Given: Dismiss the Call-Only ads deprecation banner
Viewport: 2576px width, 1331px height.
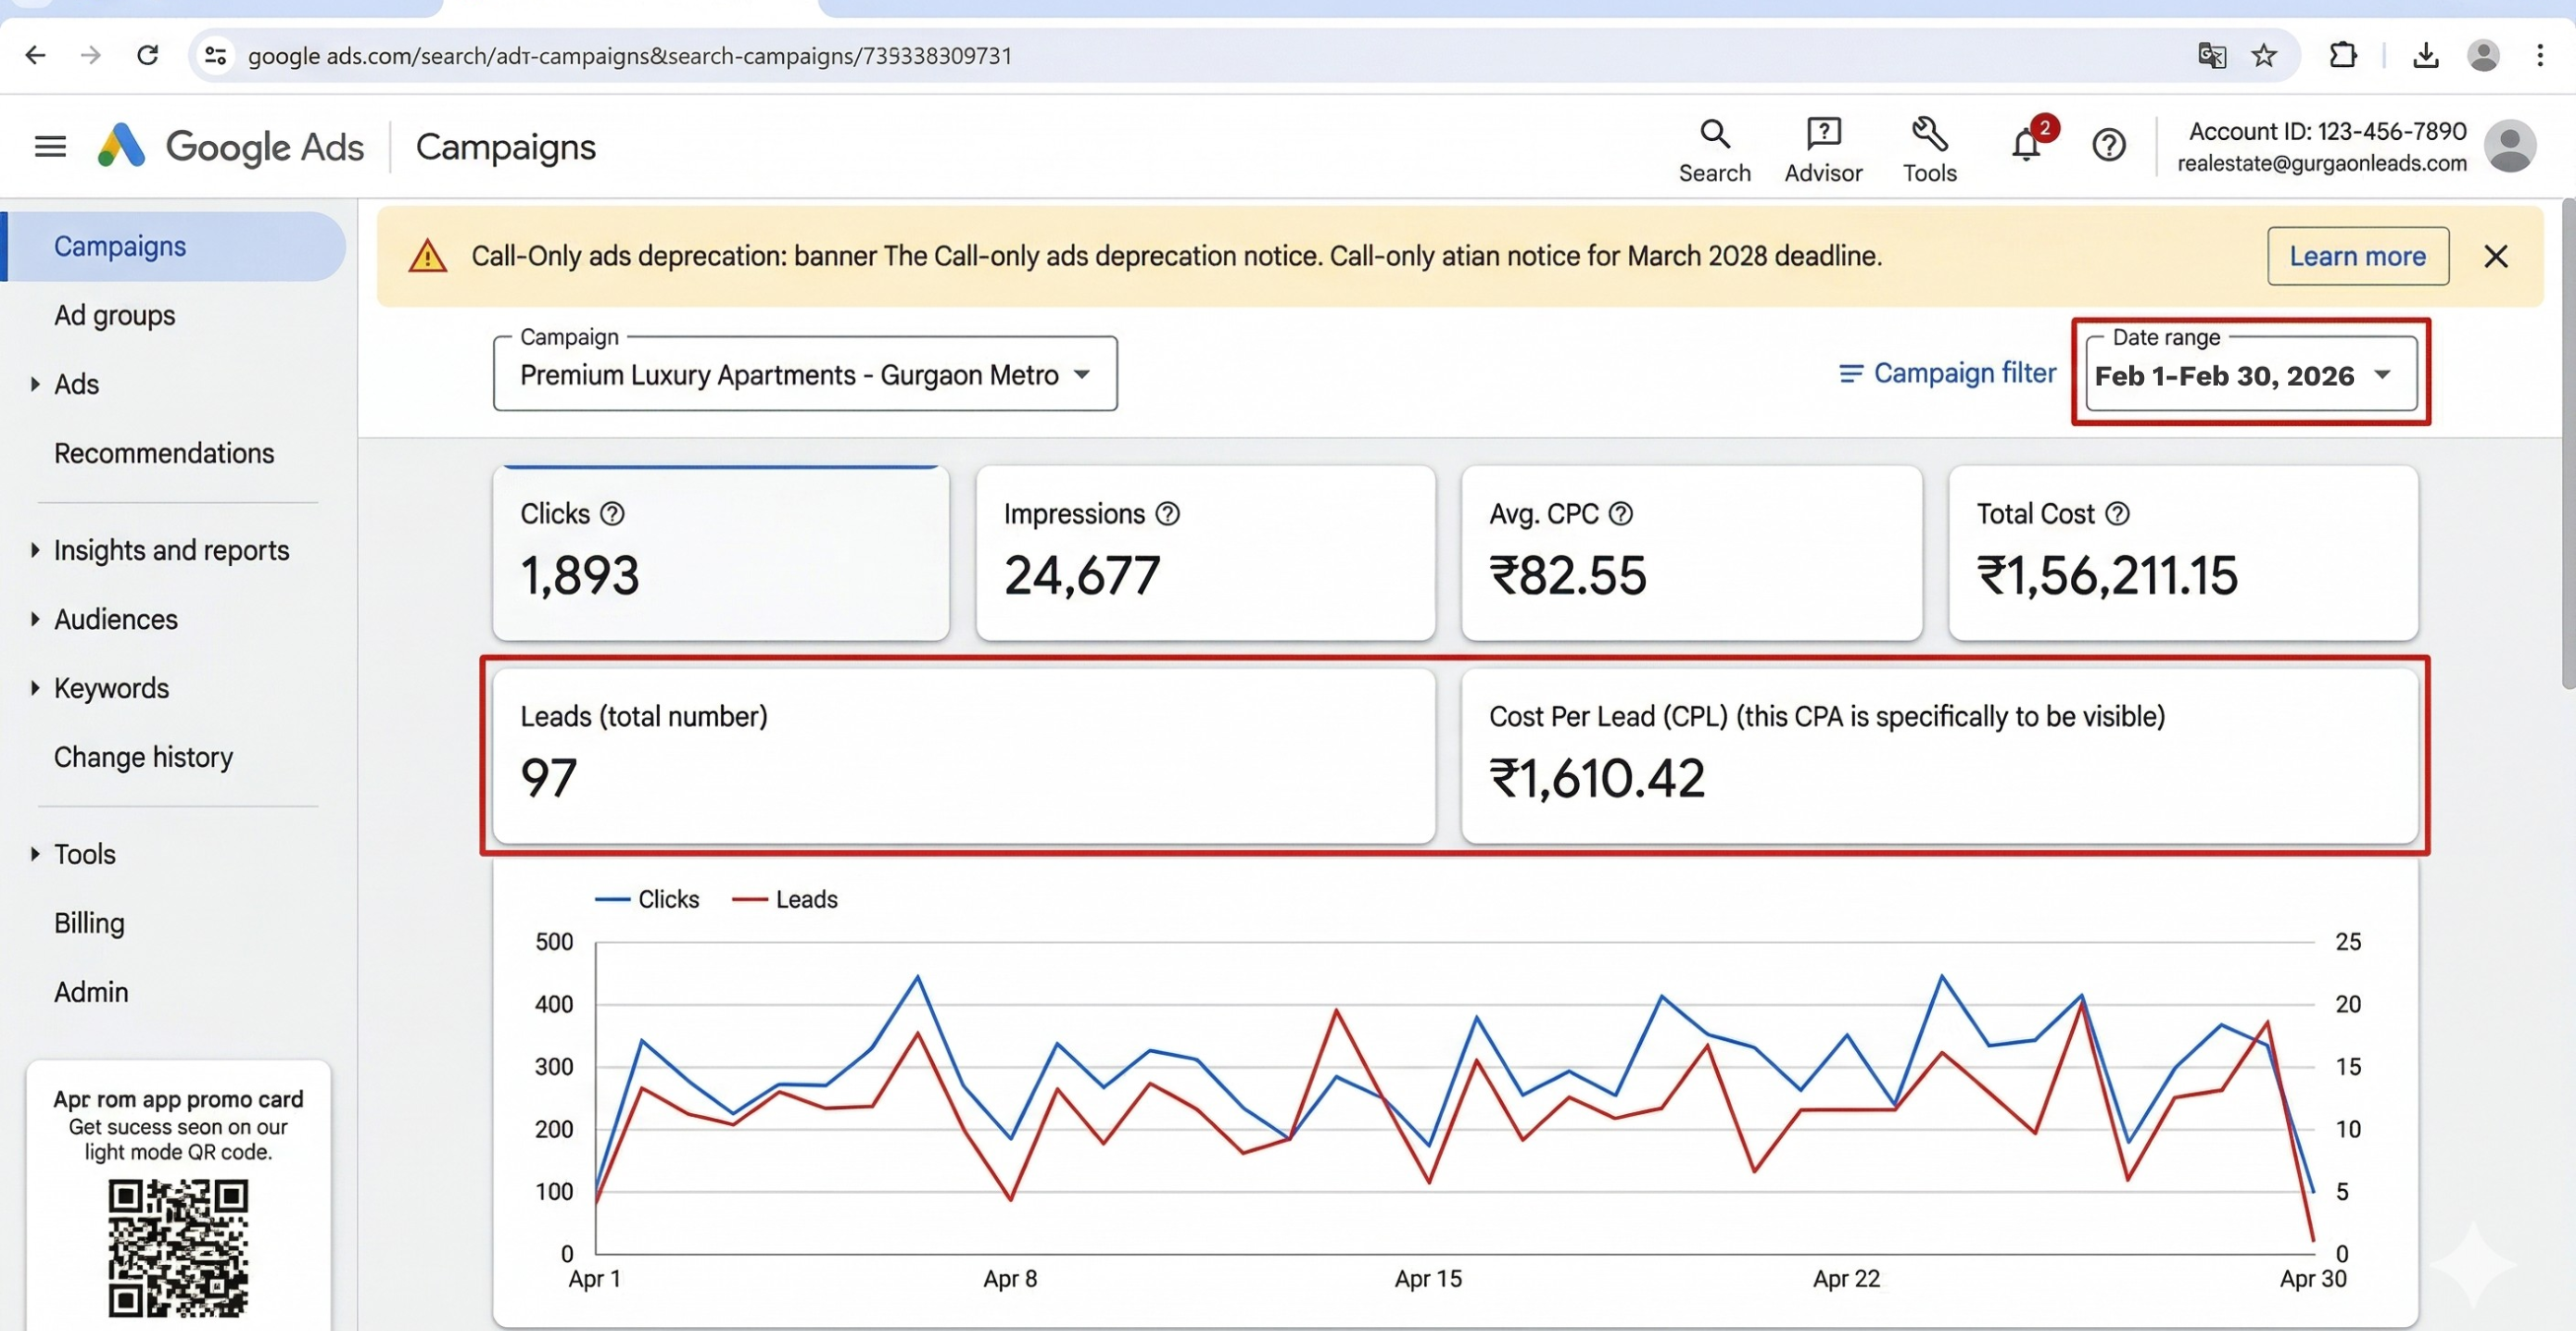Looking at the screenshot, I should point(2496,256).
